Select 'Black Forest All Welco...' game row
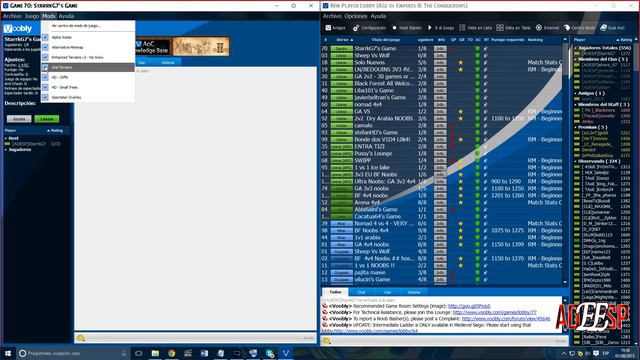The height and width of the screenshot is (360, 640). (x=443, y=83)
